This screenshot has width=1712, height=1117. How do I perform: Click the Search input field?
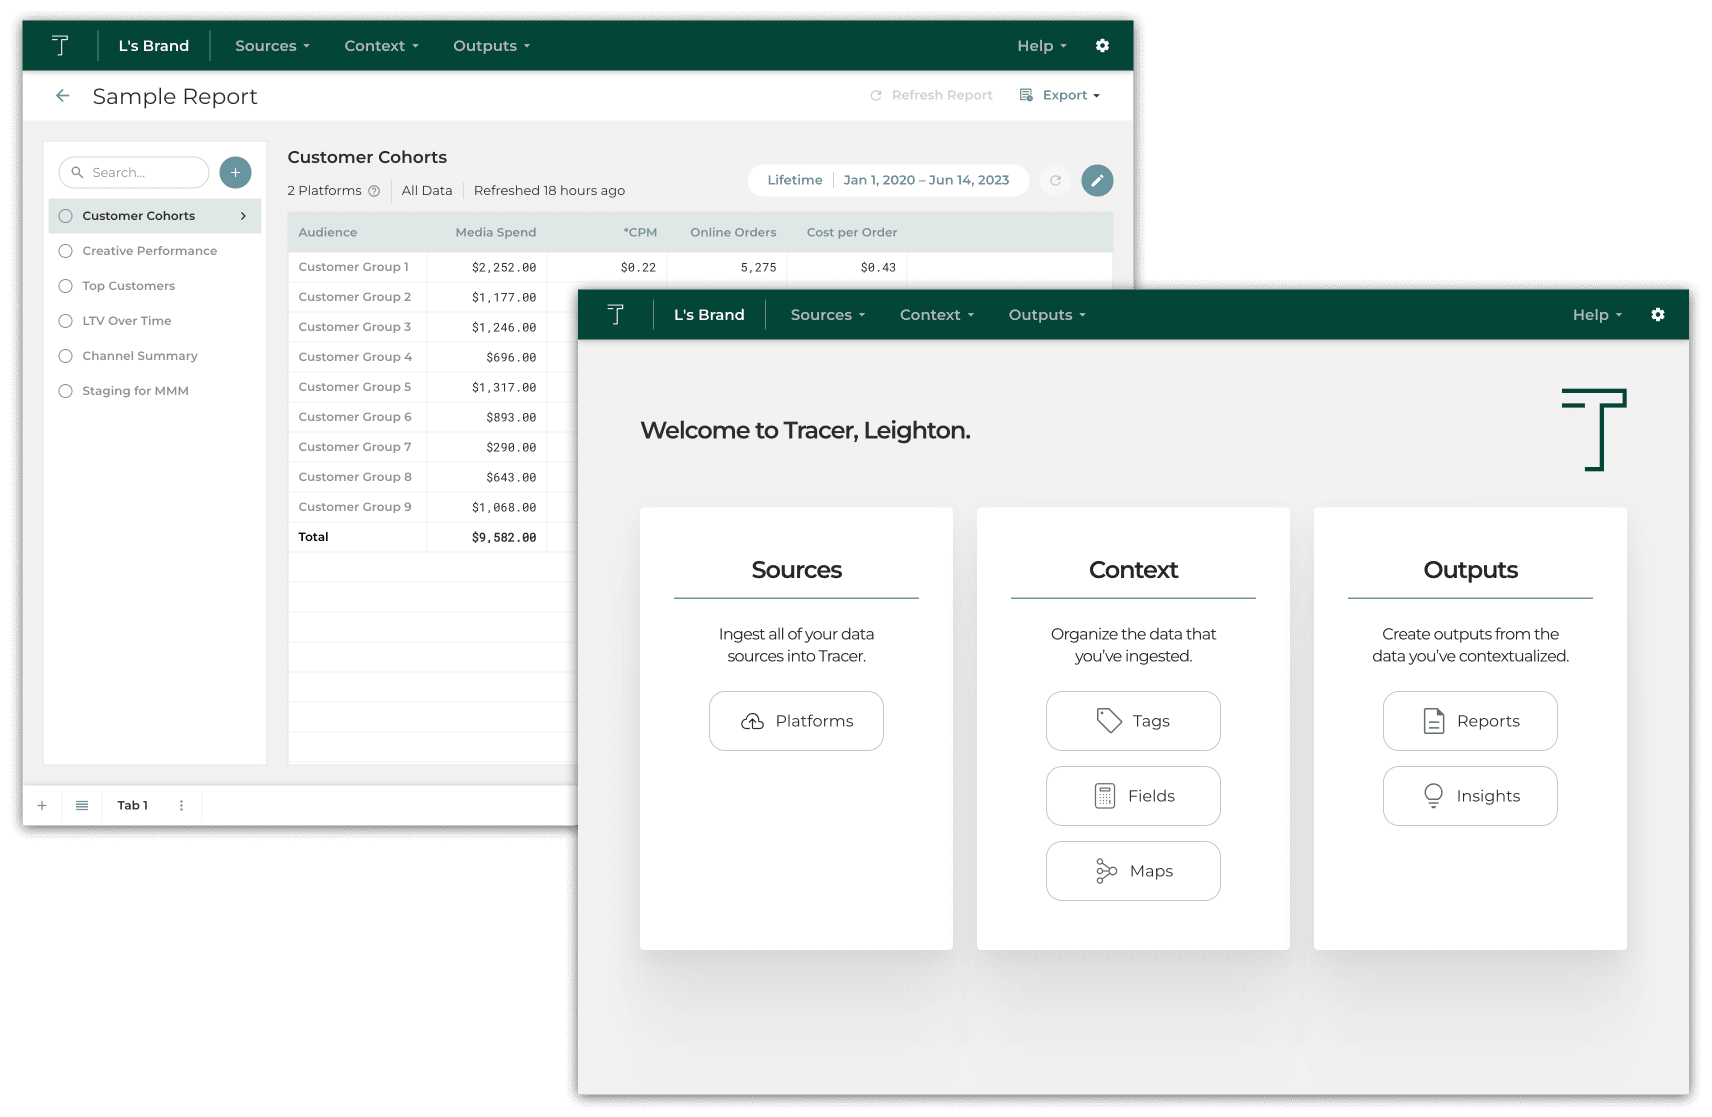pos(134,173)
